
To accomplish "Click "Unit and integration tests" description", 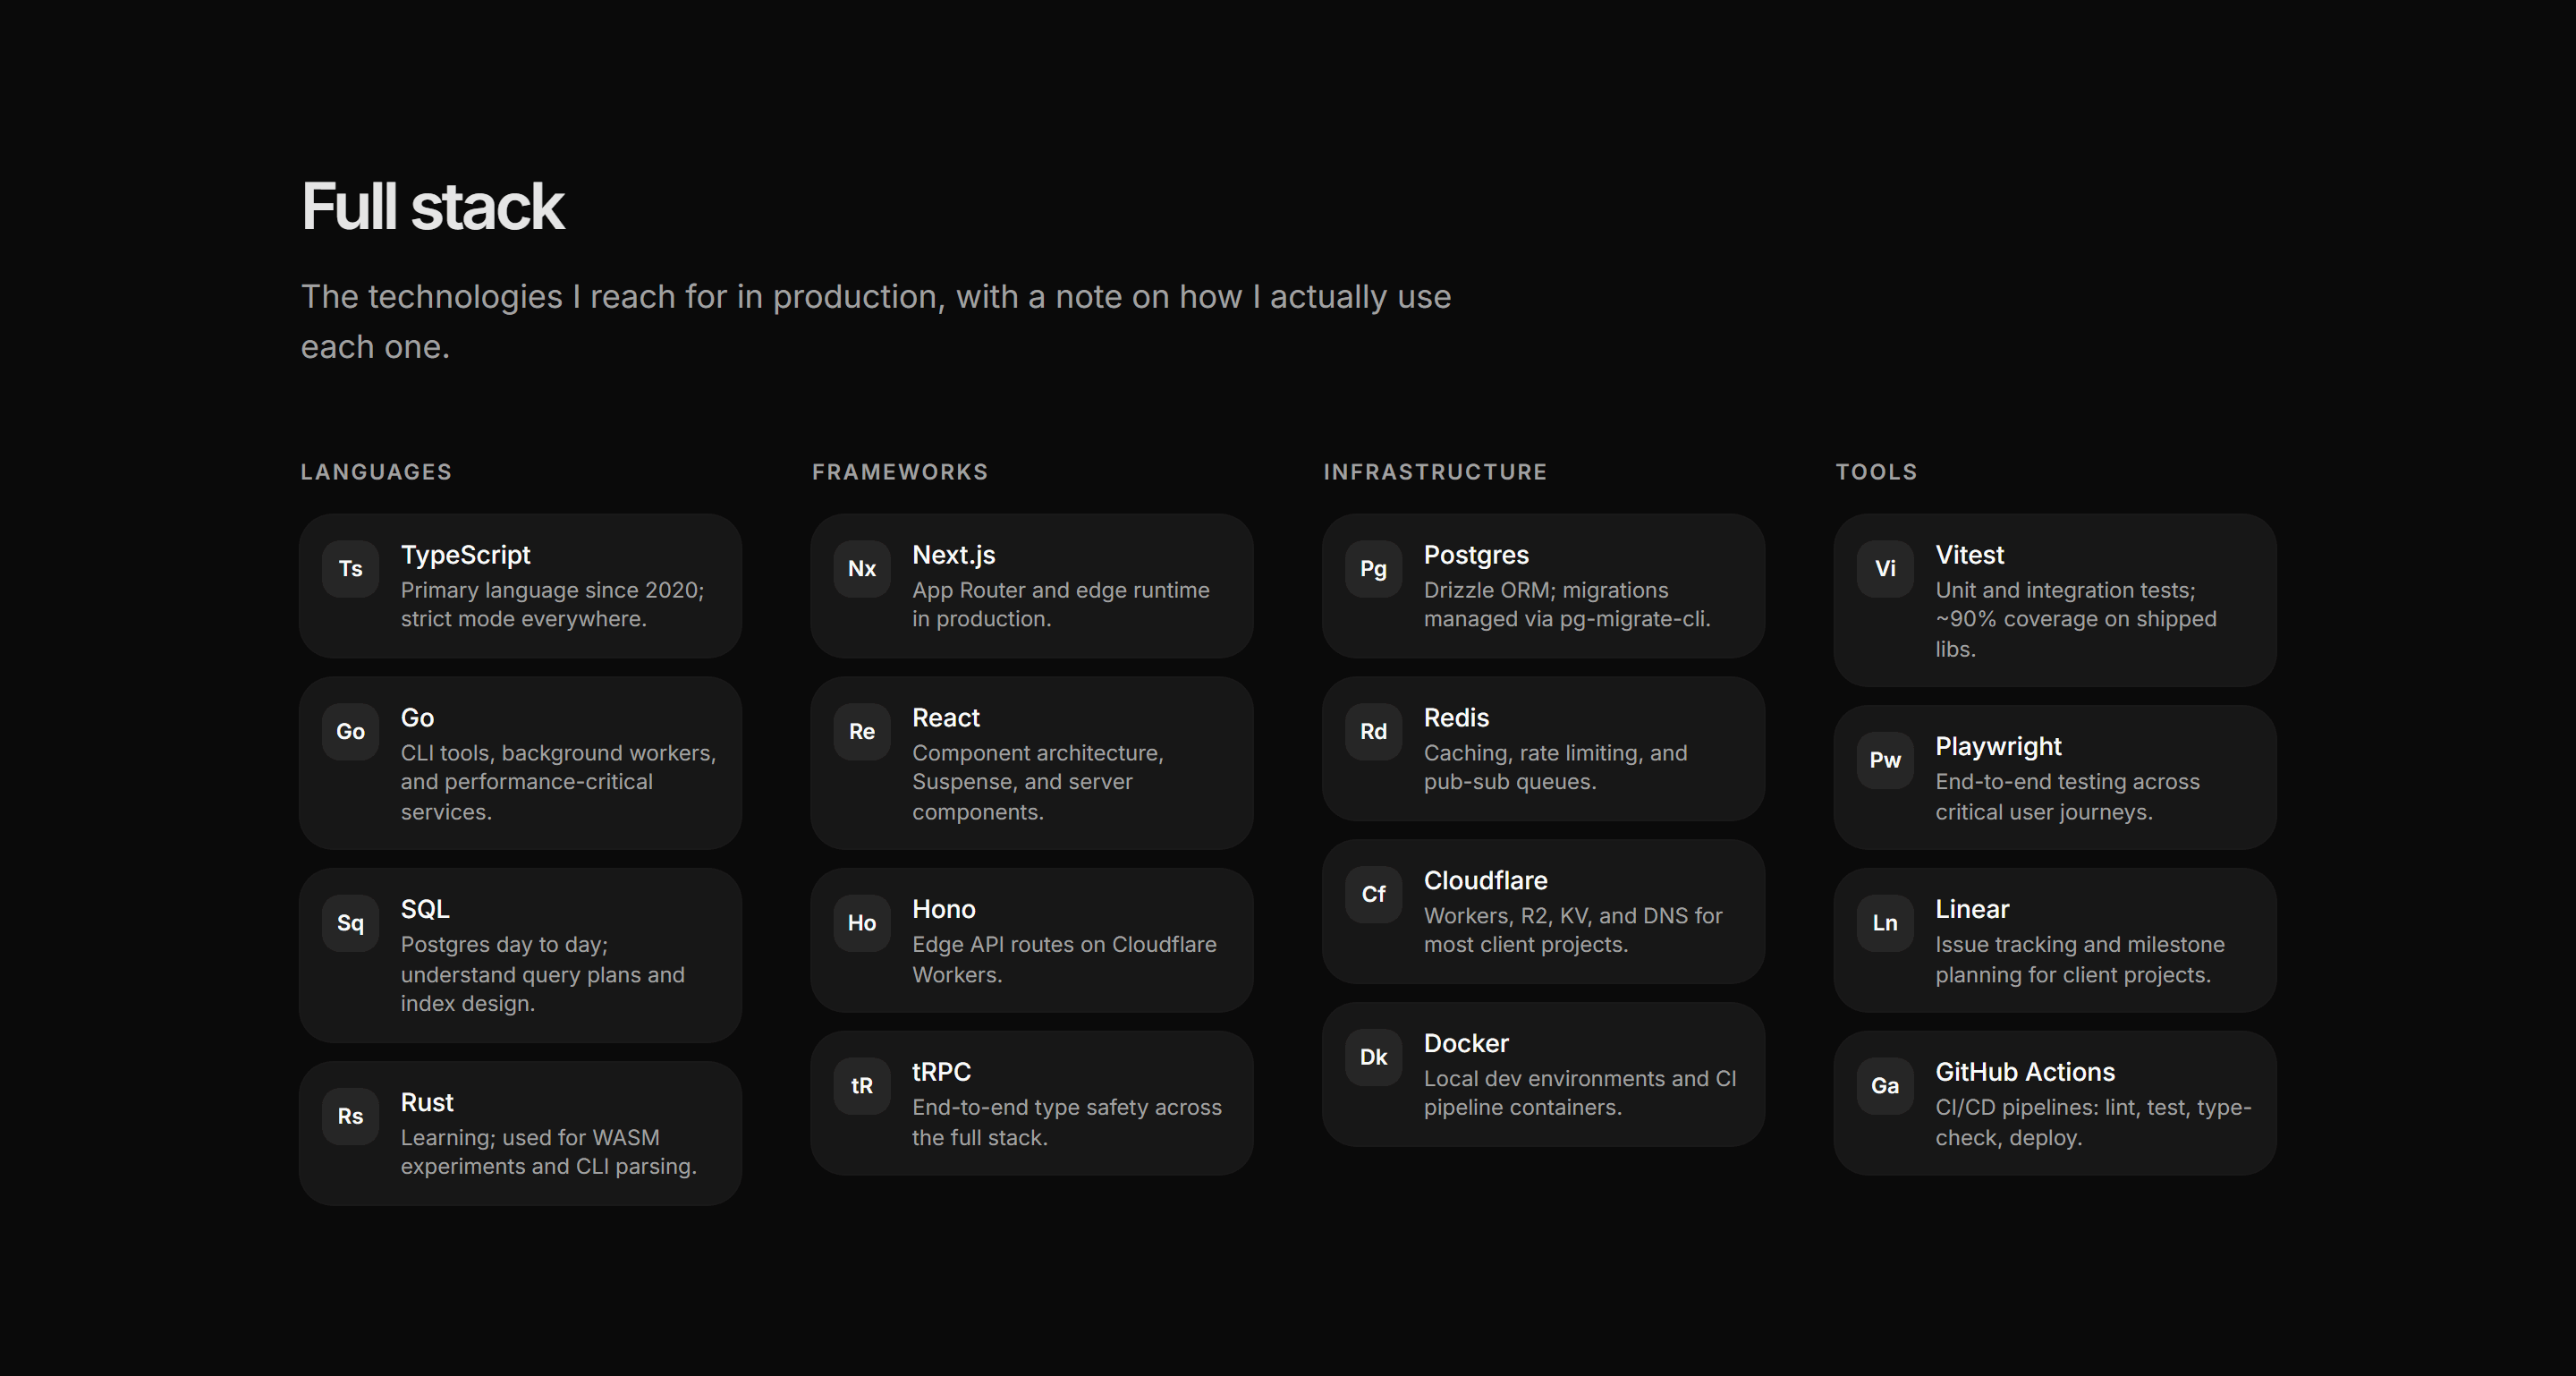I will (x=2076, y=619).
